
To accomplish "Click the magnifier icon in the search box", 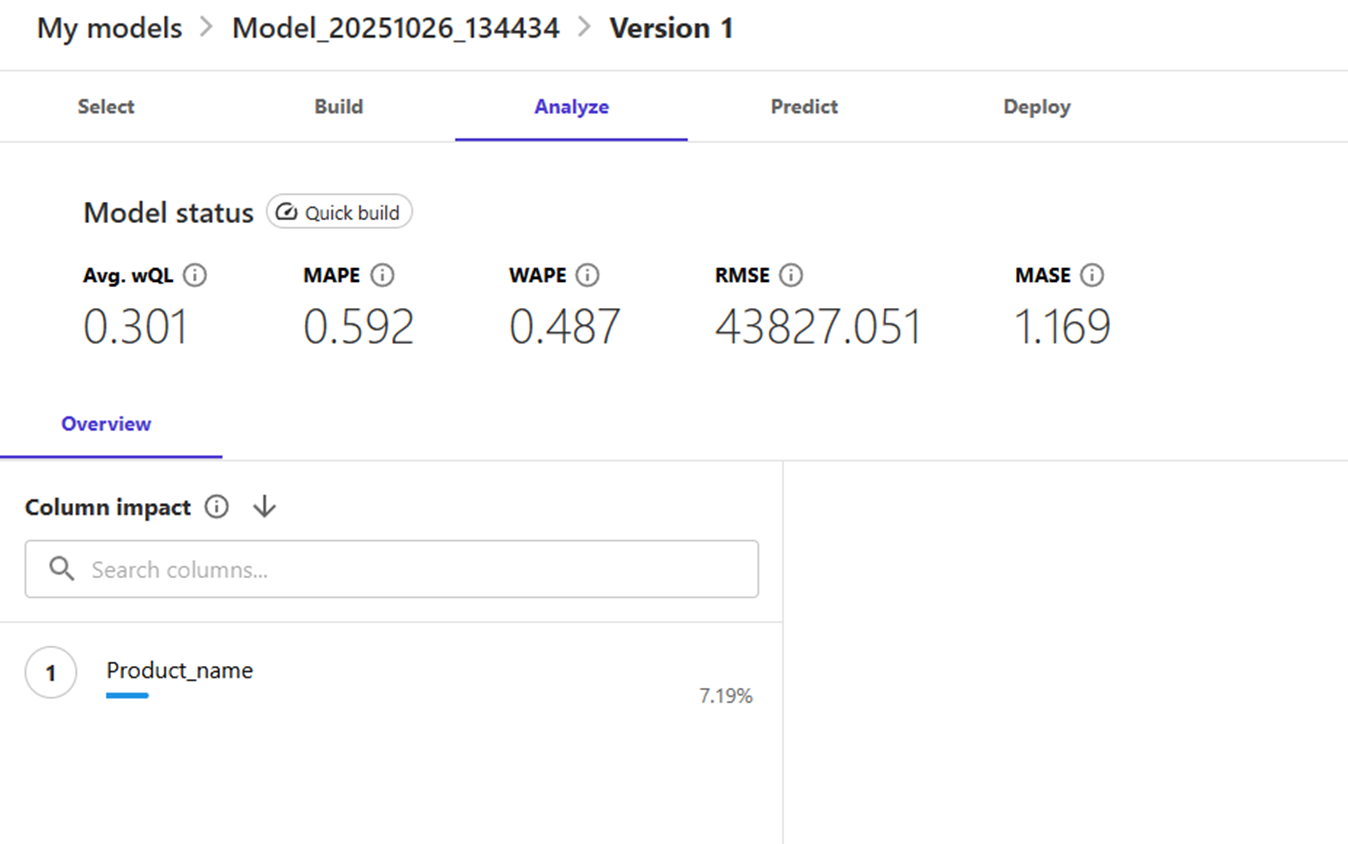I will pyautogui.click(x=62, y=569).
